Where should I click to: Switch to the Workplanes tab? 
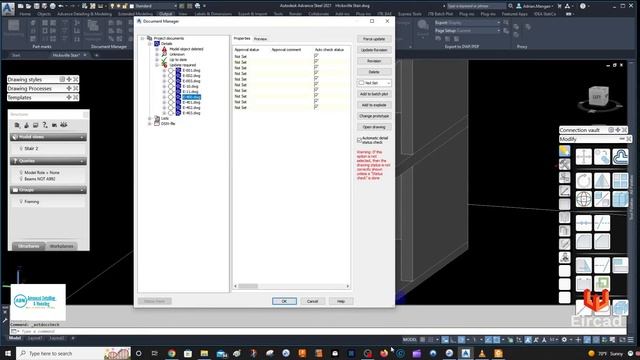tap(61, 246)
